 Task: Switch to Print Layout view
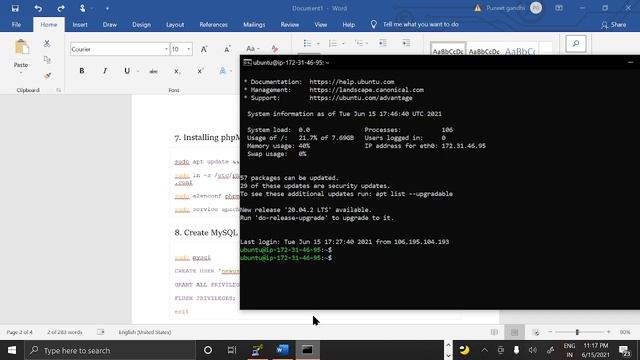click(x=514, y=332)
